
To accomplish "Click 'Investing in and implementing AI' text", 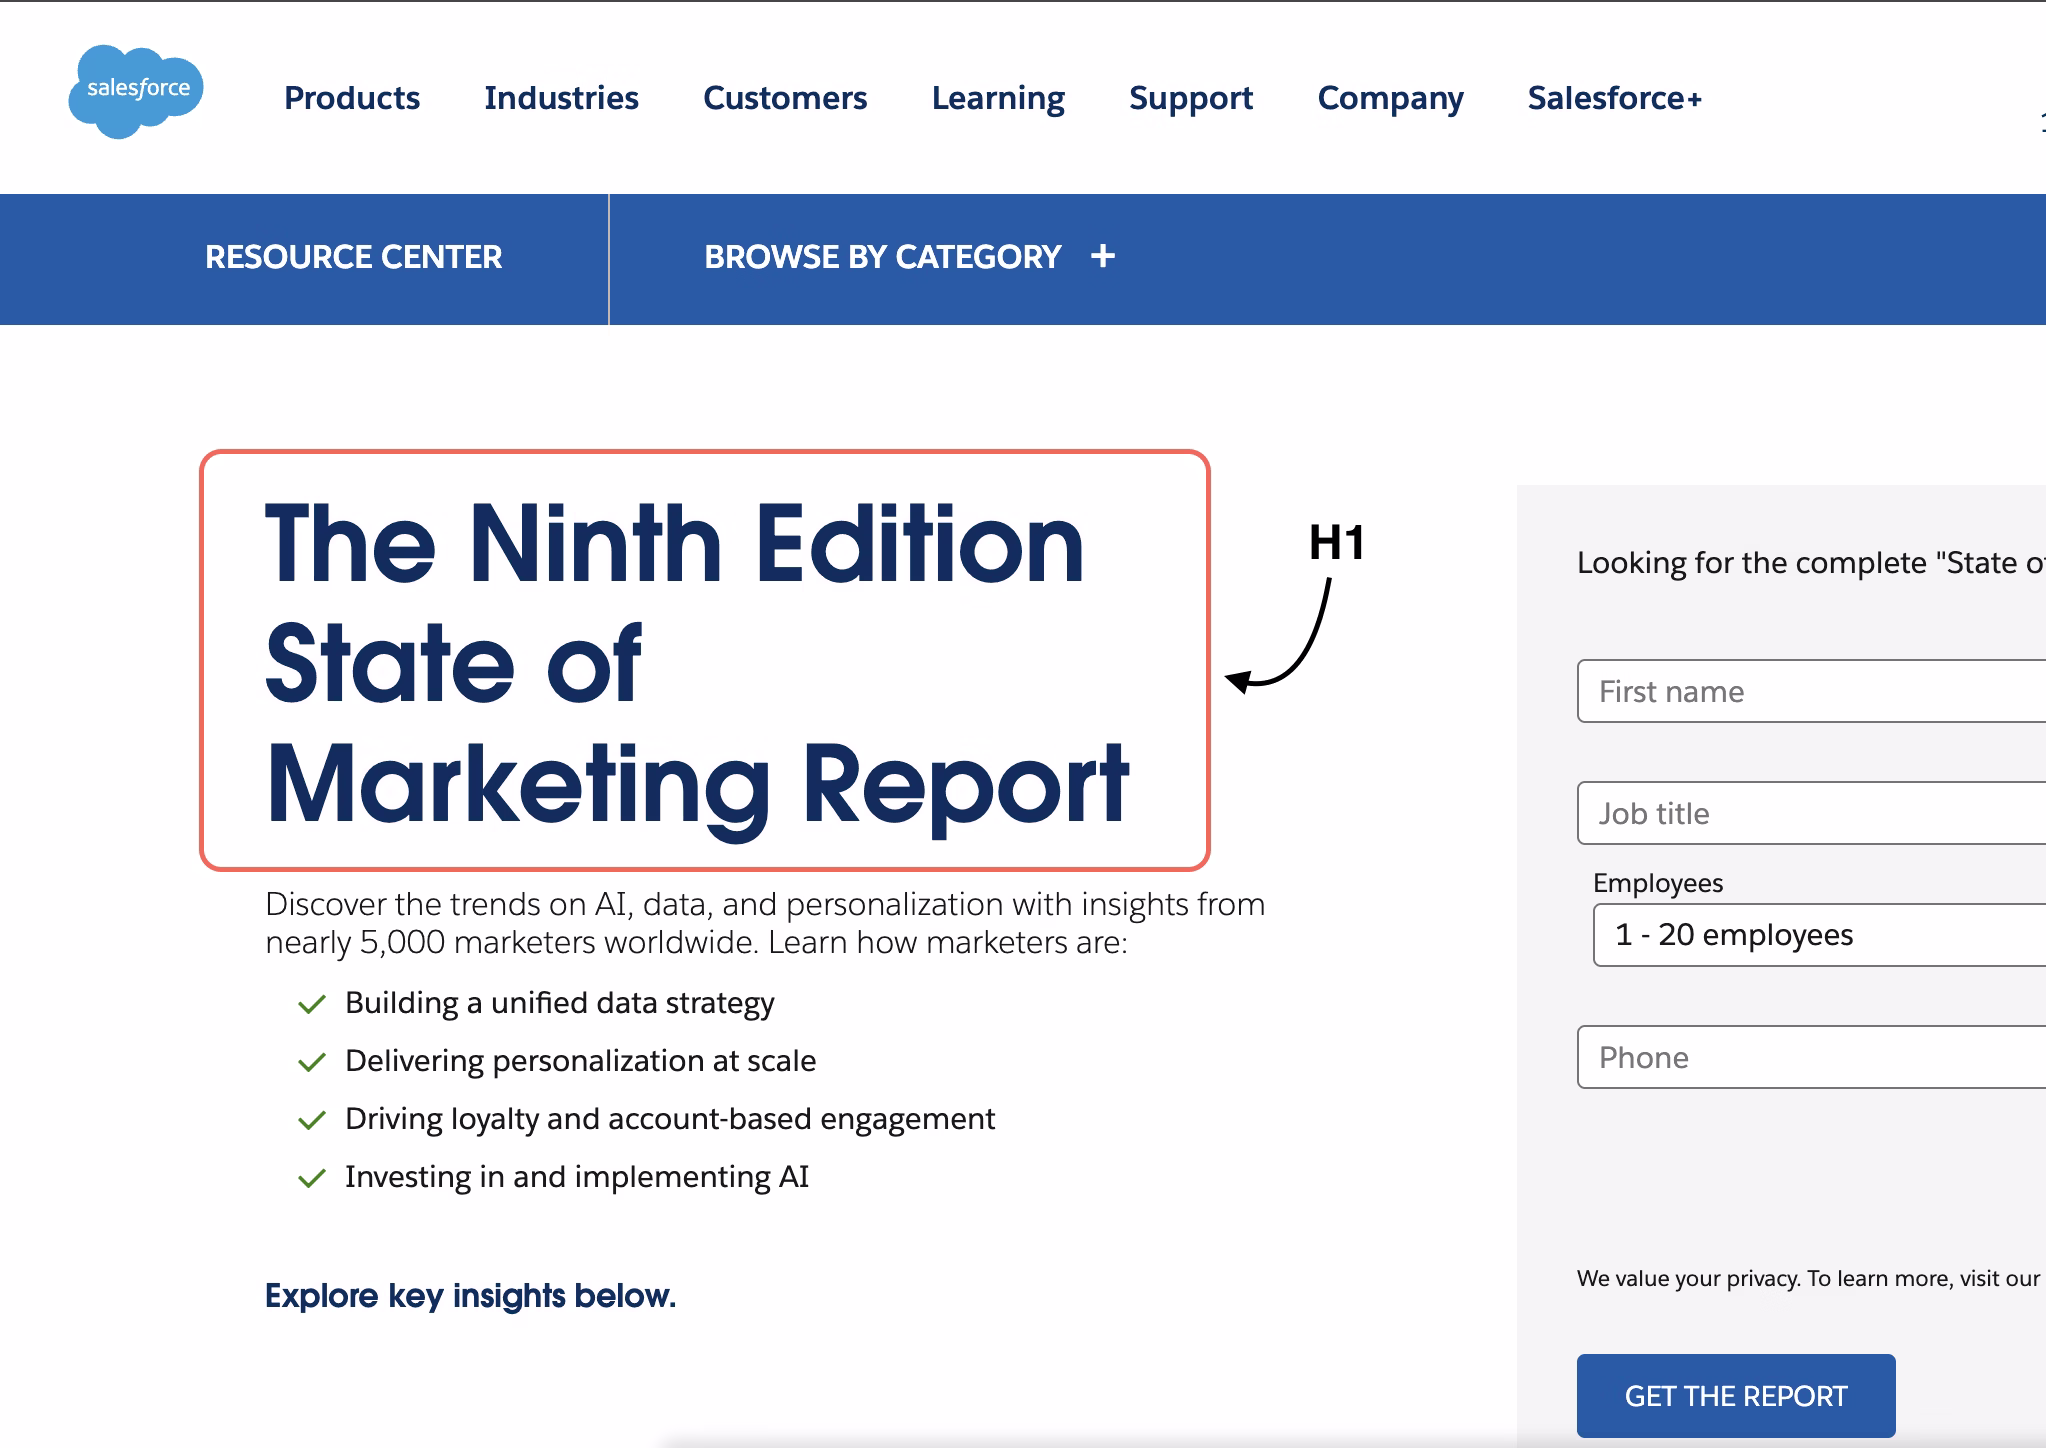I will click(x=577, y=1177).
